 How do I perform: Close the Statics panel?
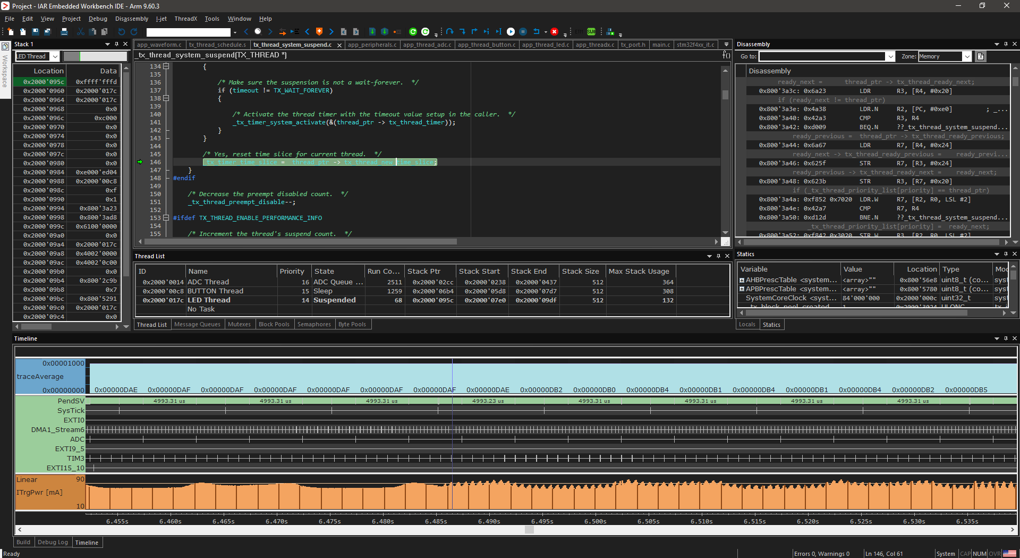1014,254
